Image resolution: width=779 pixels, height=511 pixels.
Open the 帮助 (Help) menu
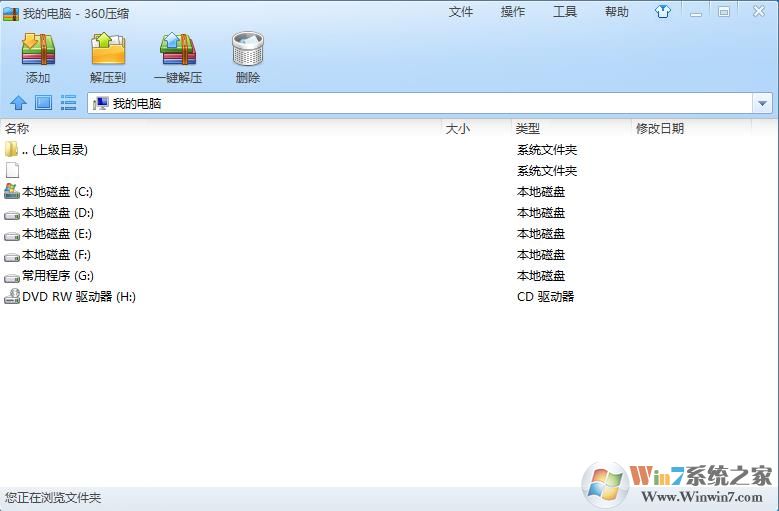617,12
